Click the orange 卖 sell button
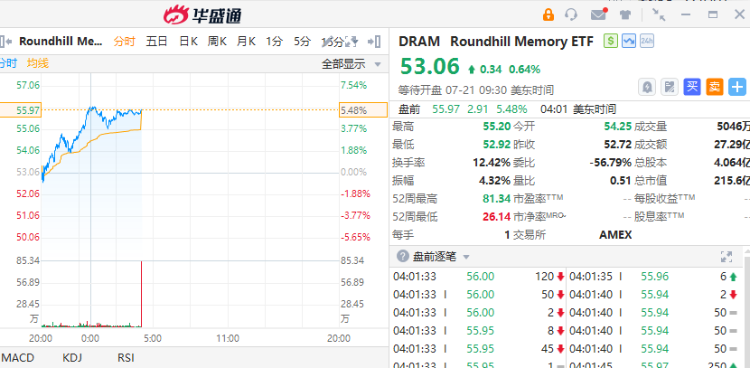Viewport: 750px width, 368px height. click(715, 87)
